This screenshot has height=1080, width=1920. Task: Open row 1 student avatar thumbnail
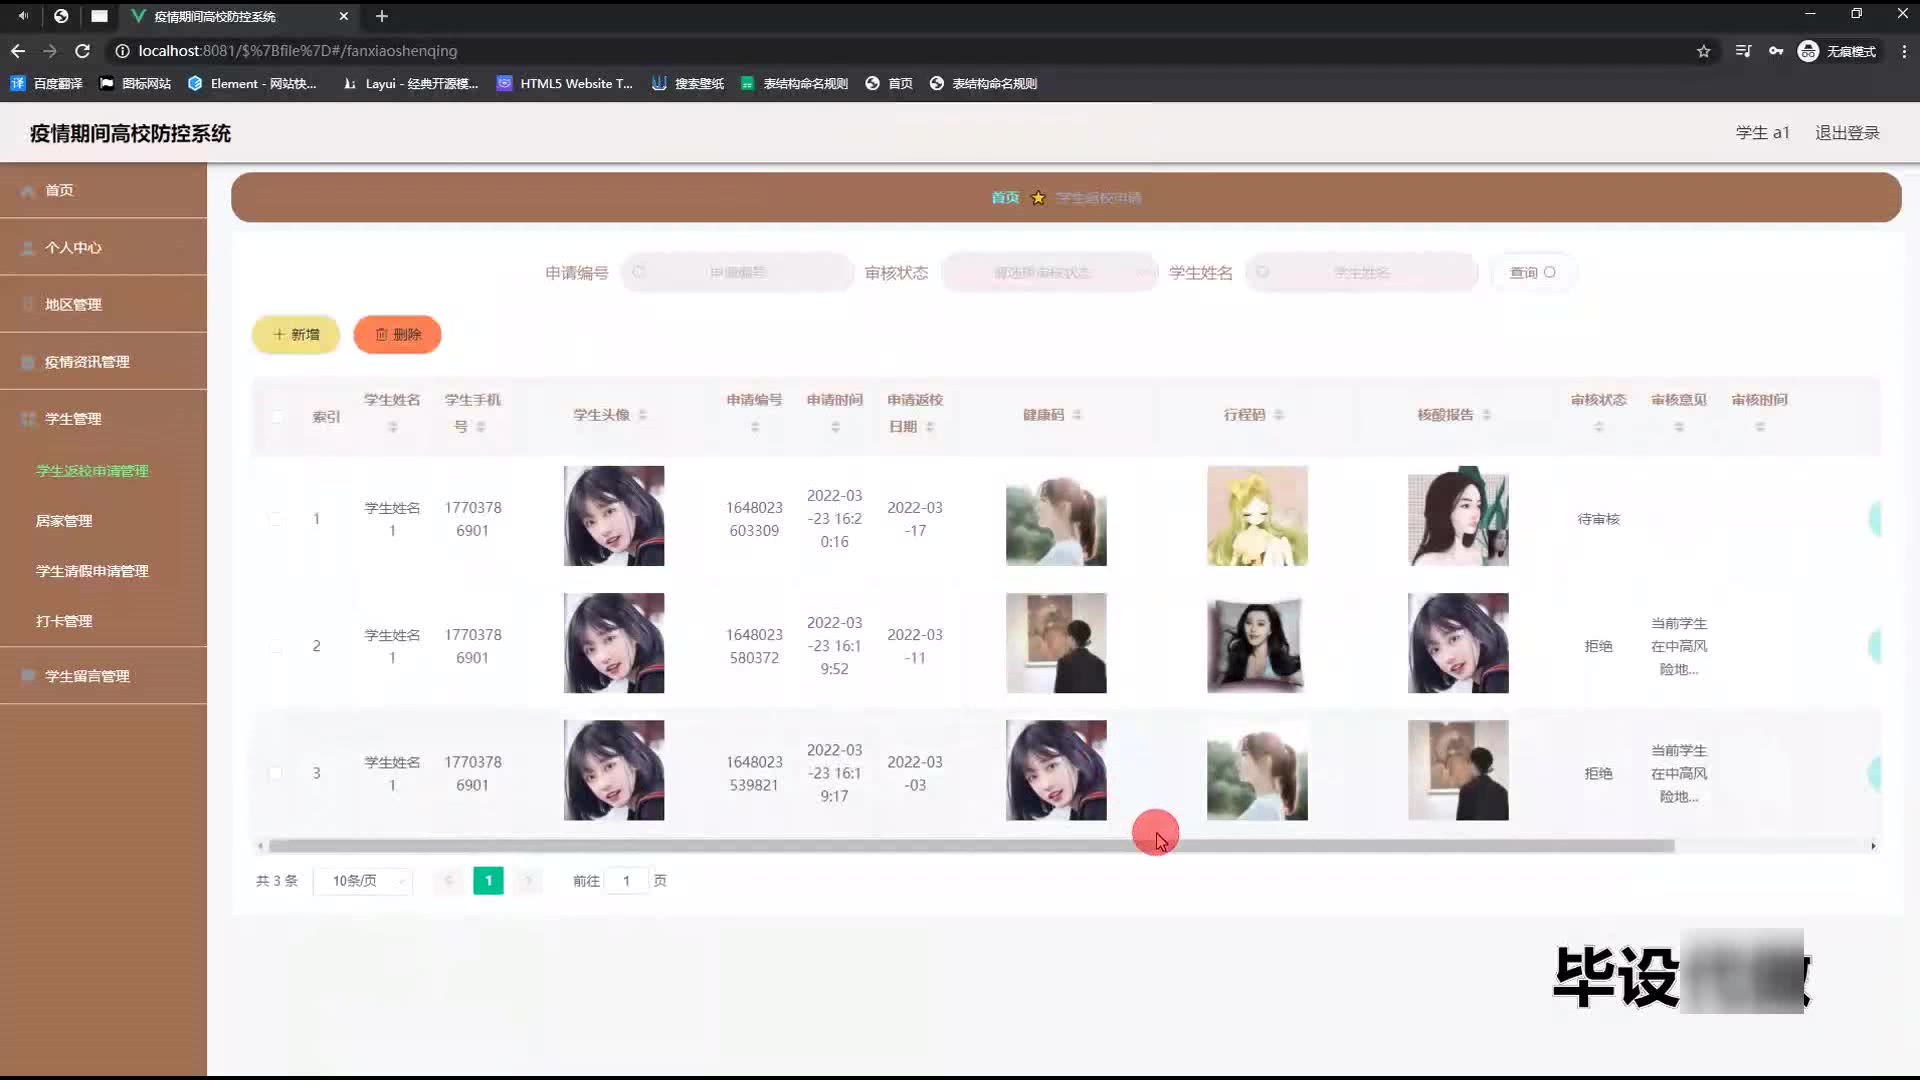(x=614, y=516)
